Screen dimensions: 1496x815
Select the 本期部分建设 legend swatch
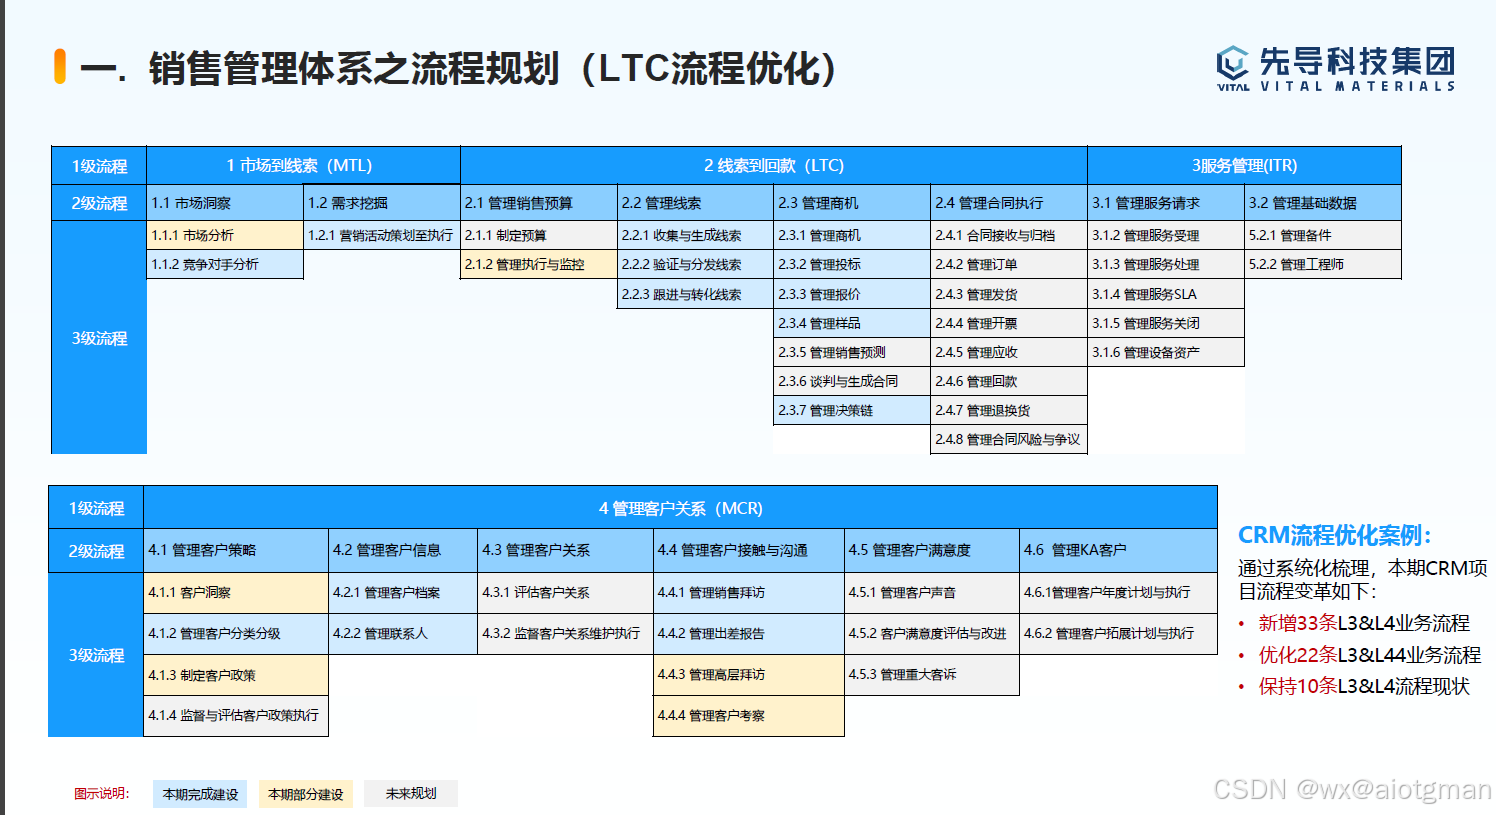(x=305, y=794)
